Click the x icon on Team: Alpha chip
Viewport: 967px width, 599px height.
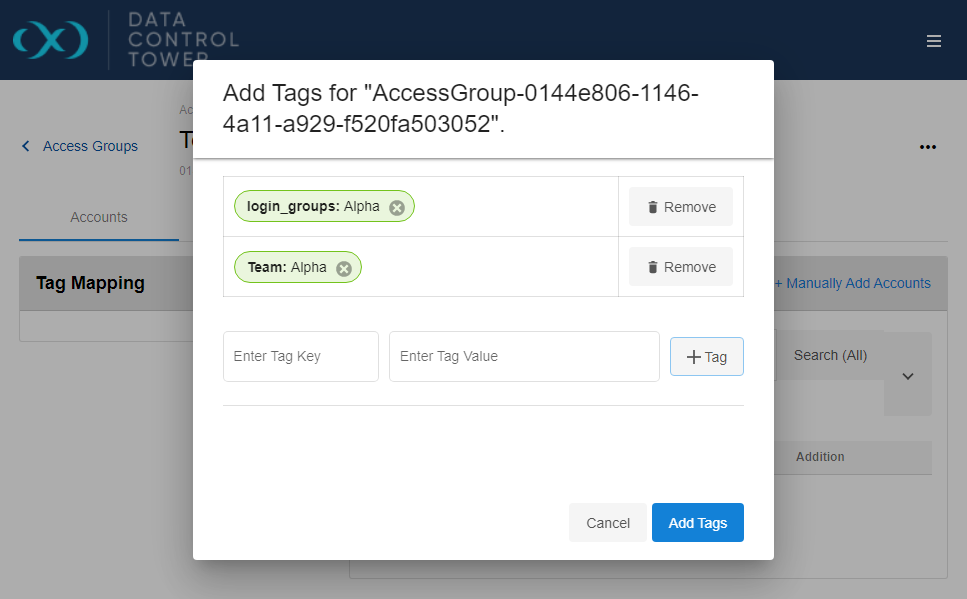pos(344,268)
